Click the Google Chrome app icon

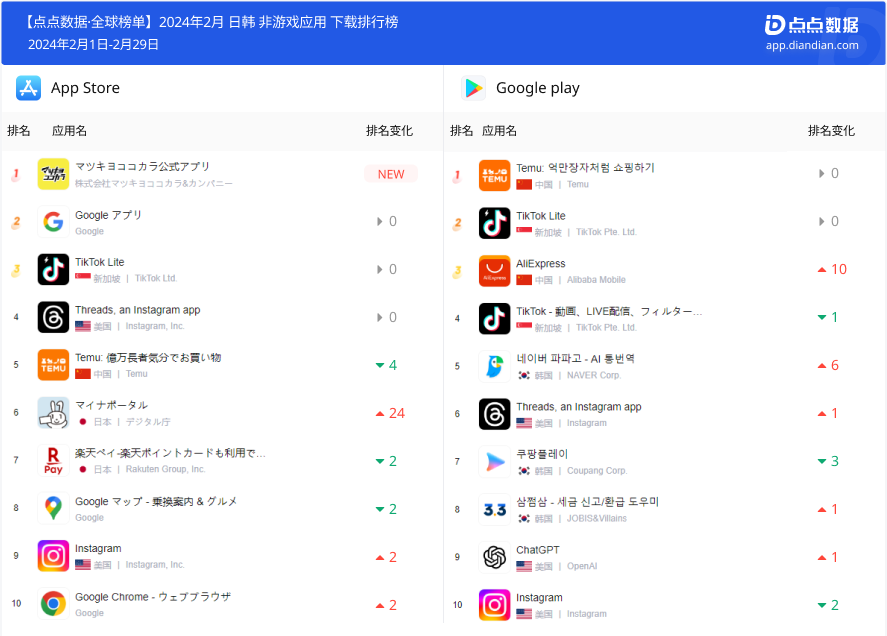(53, 604)
